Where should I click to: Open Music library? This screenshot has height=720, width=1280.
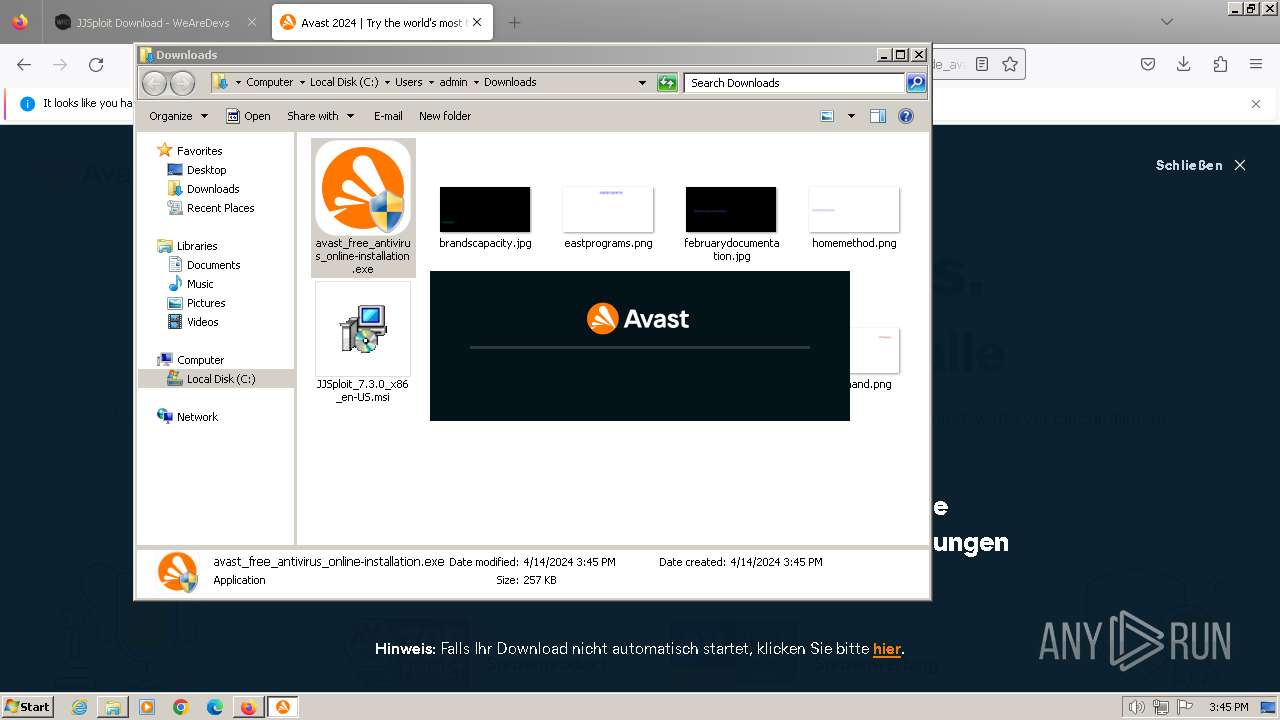(200, 284)
